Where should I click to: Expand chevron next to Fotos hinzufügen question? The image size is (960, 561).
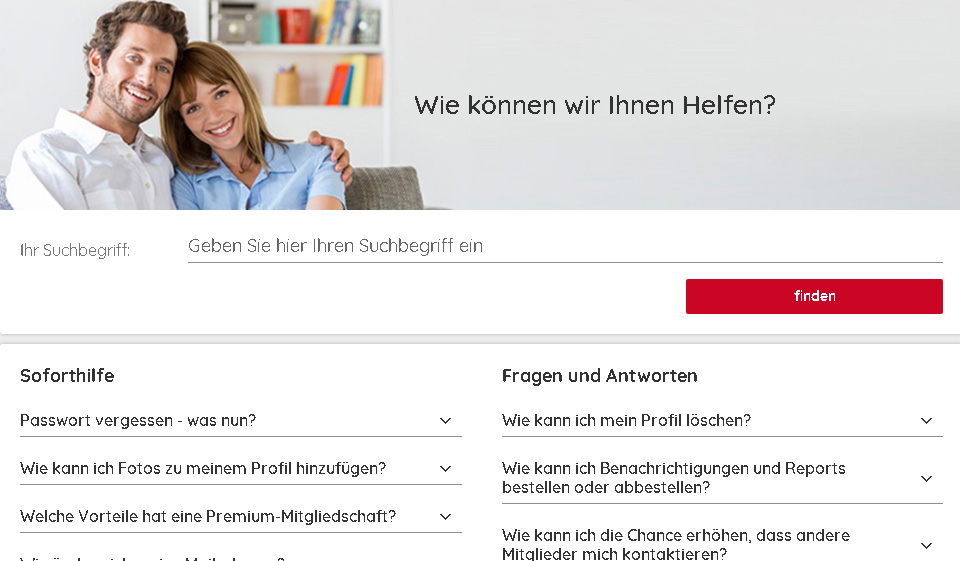click(x=445, y=469)
